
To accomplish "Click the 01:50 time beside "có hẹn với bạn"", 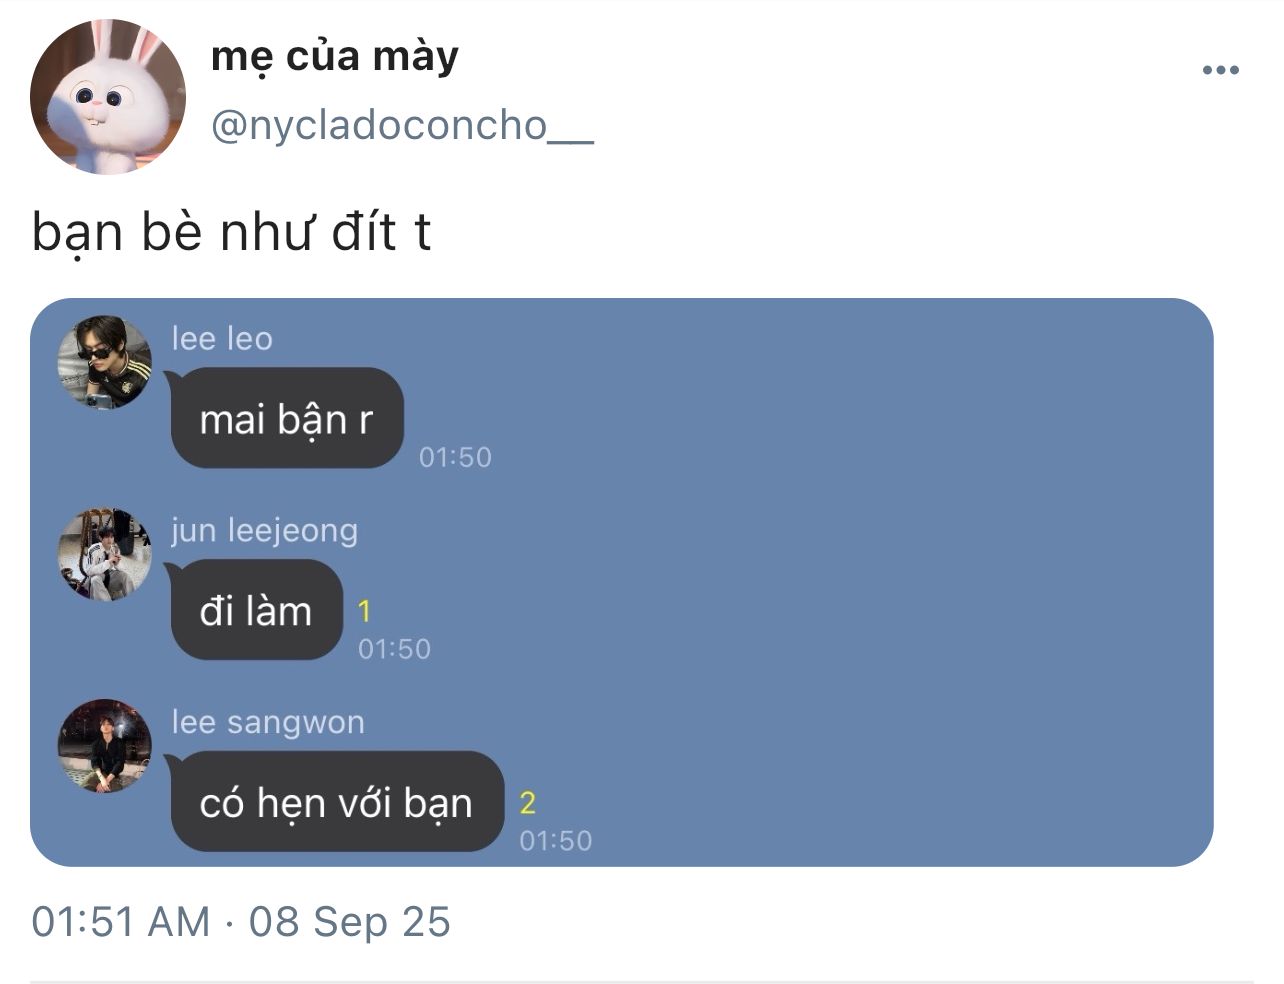I will click(x=556, y=841).
